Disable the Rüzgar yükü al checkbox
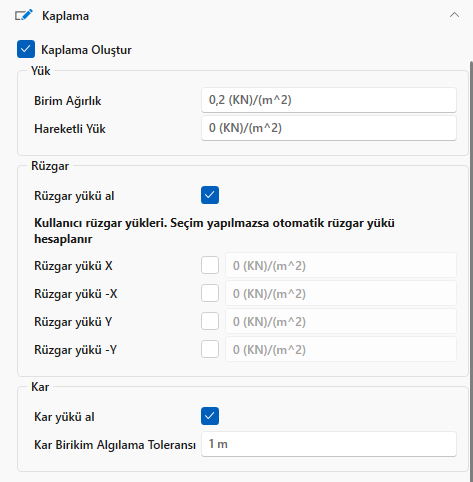This screenshot has width=473, height=482. tap(210, 195)
